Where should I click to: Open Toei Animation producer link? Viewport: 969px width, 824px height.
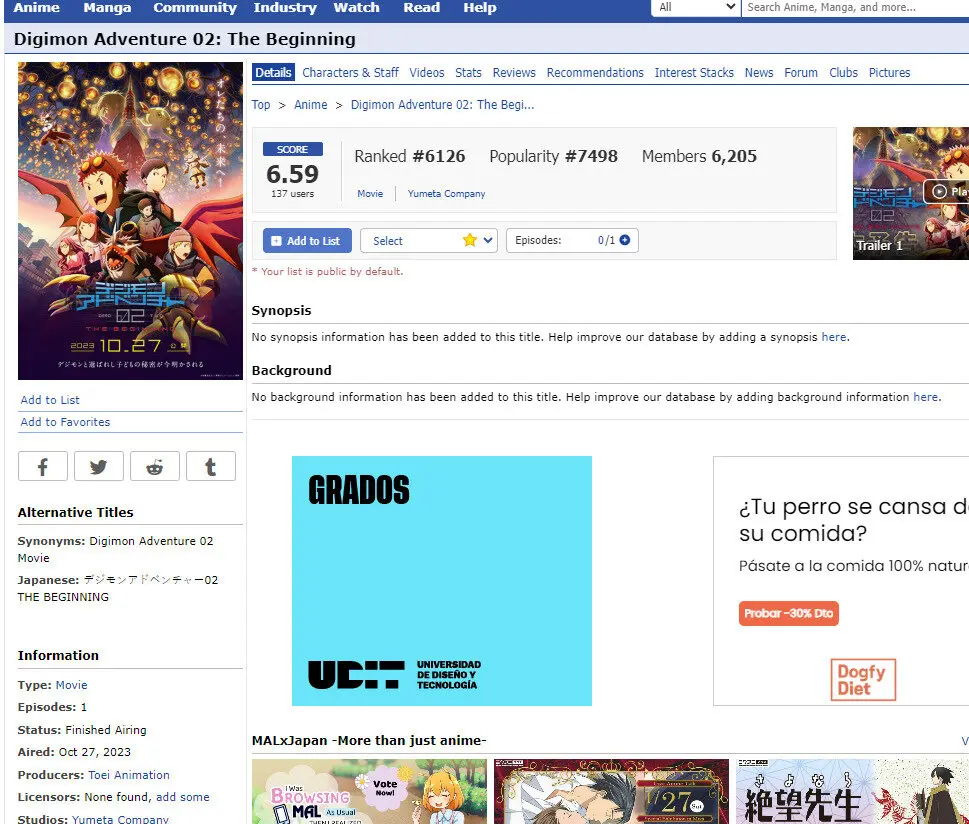coord(129,775)
